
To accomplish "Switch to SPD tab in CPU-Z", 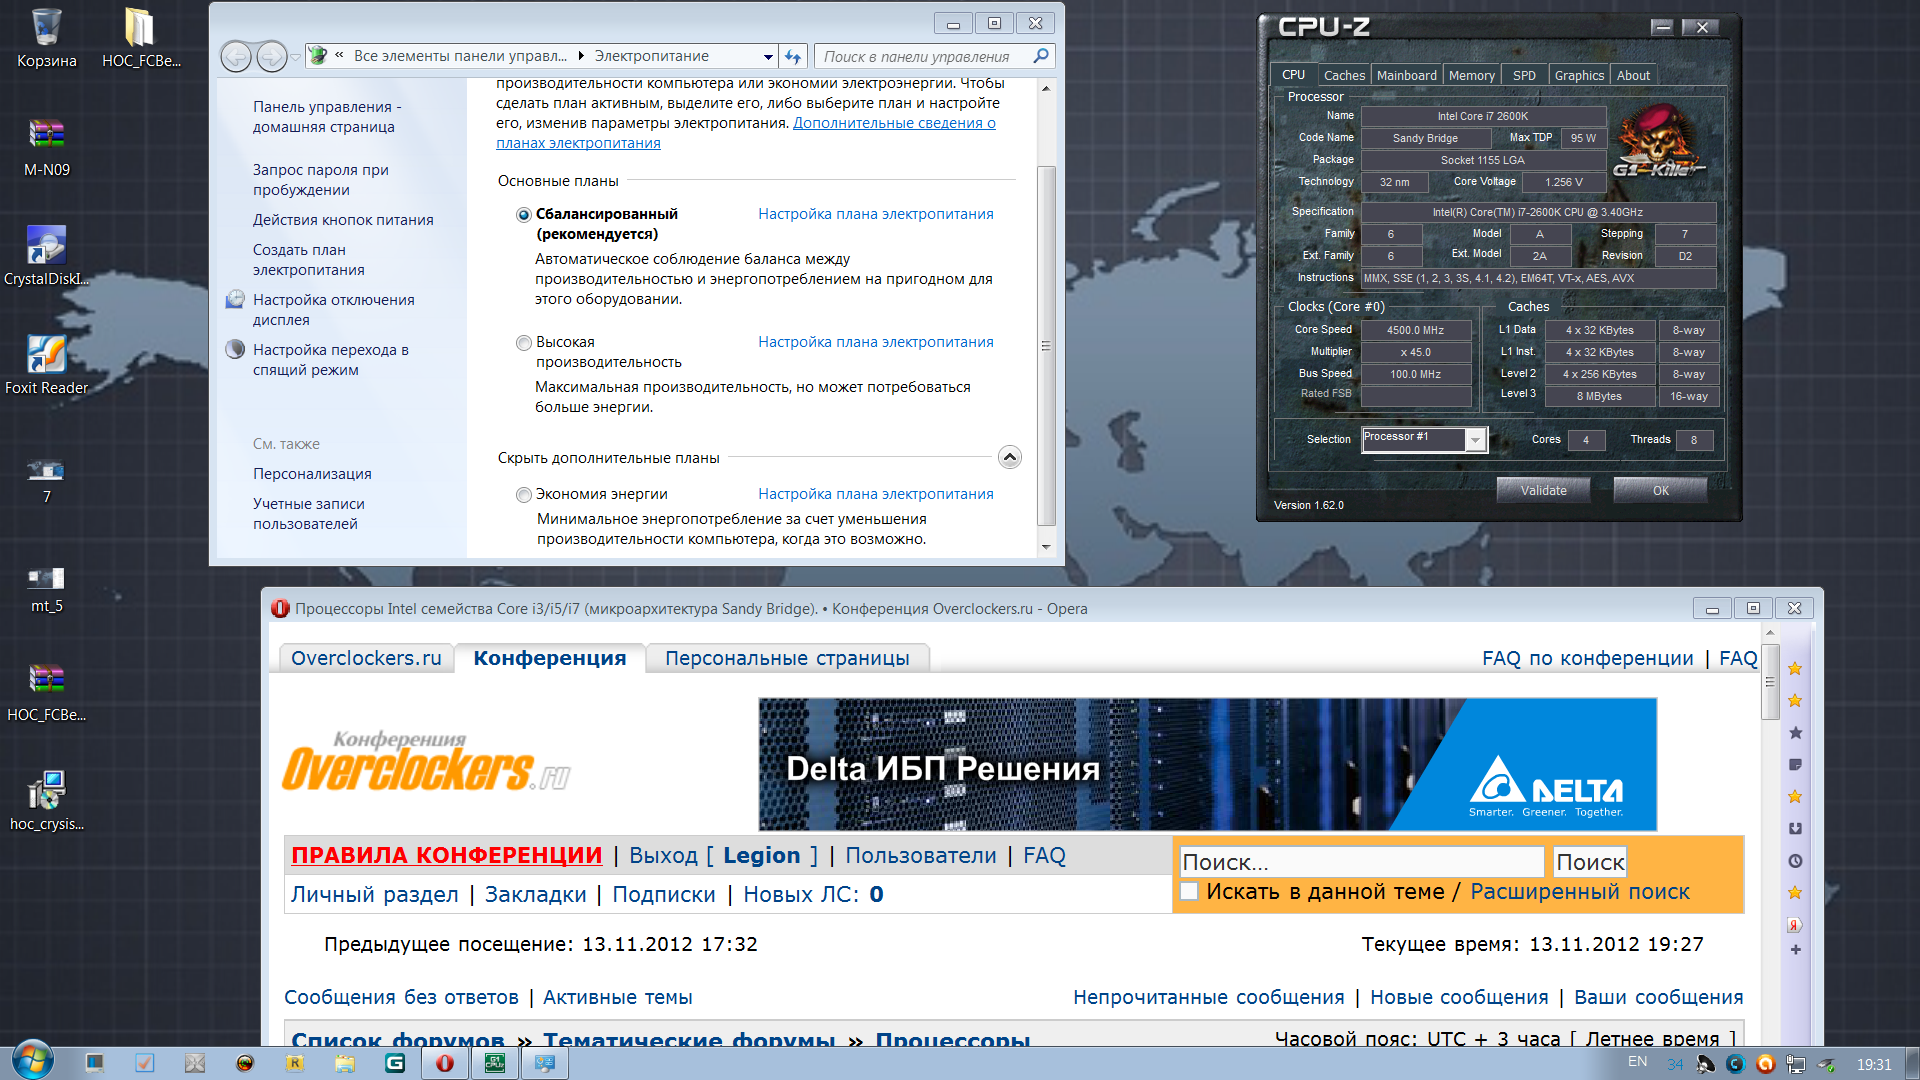I will click(1524, 75).
